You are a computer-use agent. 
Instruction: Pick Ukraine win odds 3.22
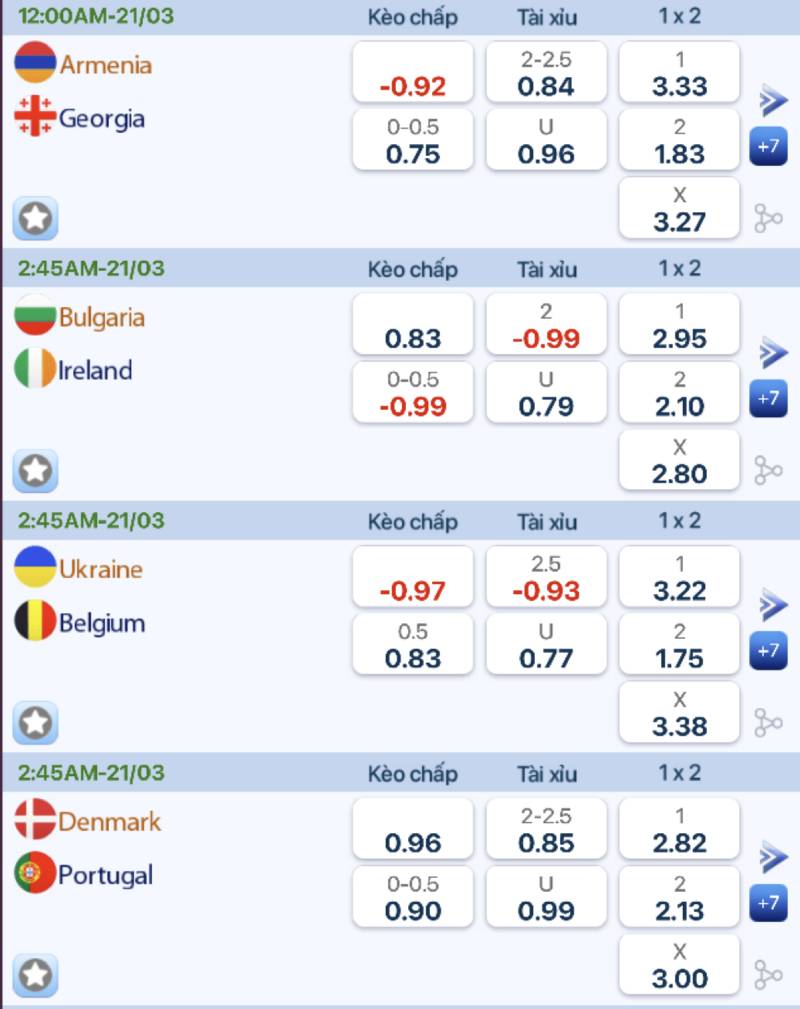coord(679,577)
